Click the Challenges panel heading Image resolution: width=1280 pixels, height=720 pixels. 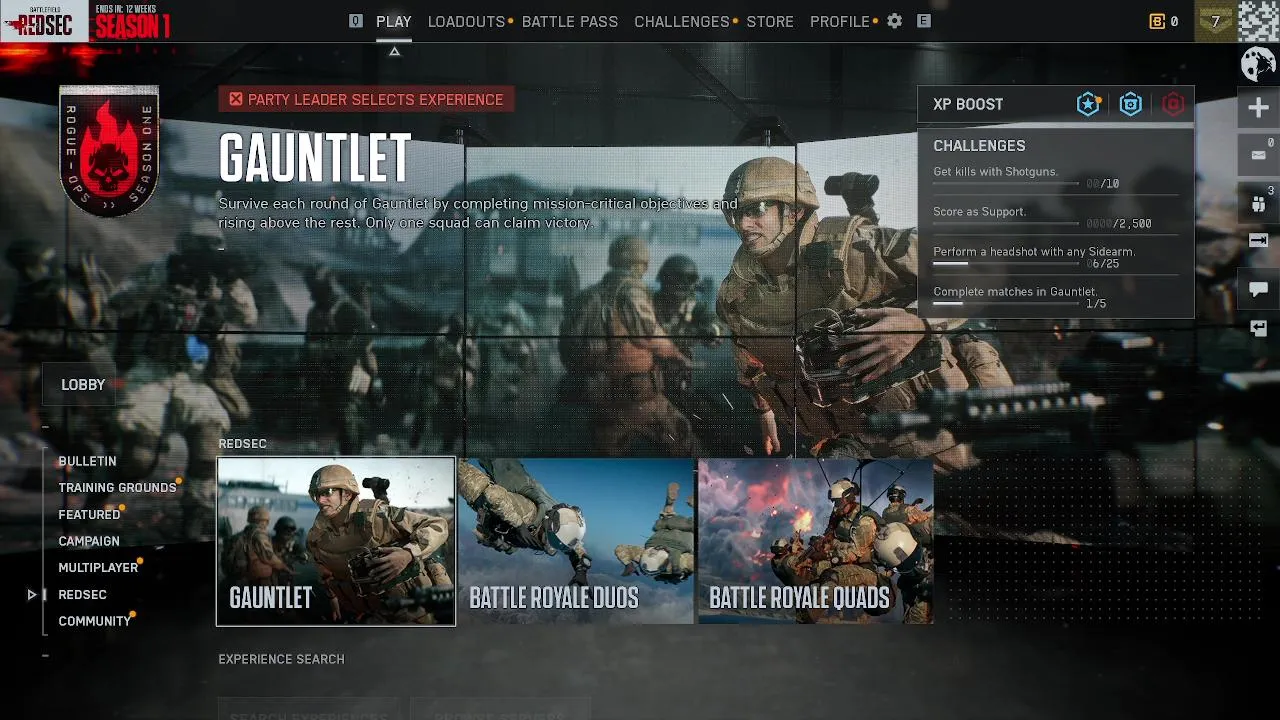(979, 146)
